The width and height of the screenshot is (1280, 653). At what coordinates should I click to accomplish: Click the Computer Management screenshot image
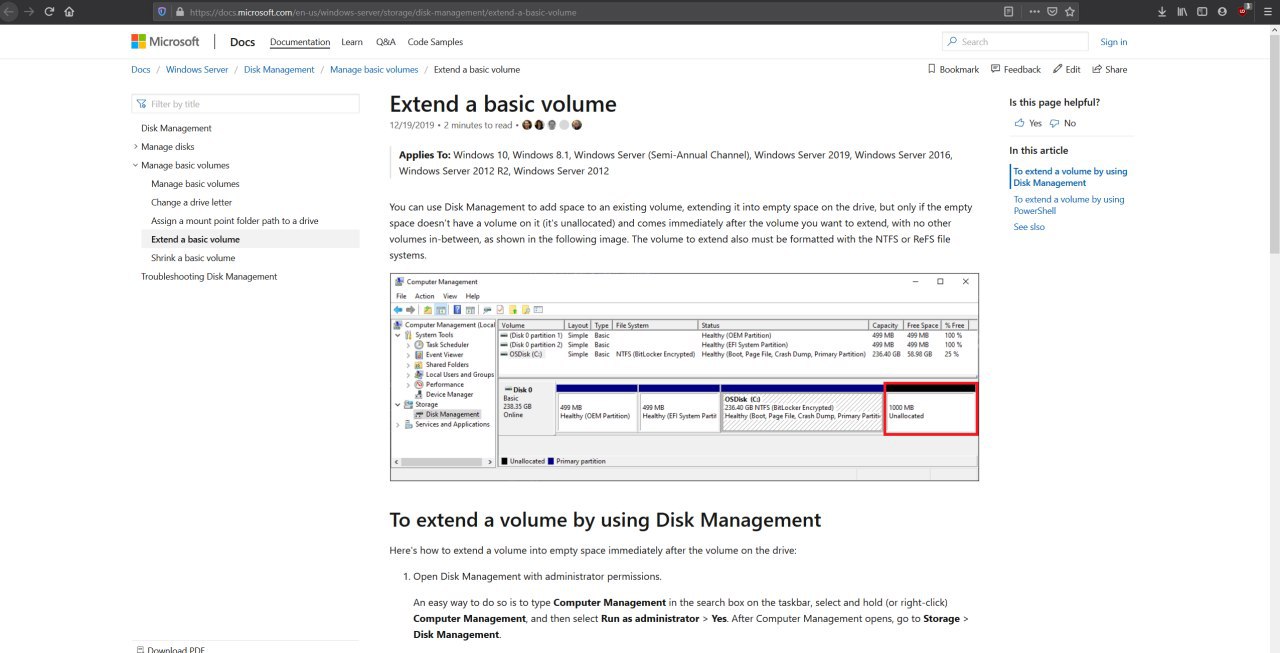(684, 377)
